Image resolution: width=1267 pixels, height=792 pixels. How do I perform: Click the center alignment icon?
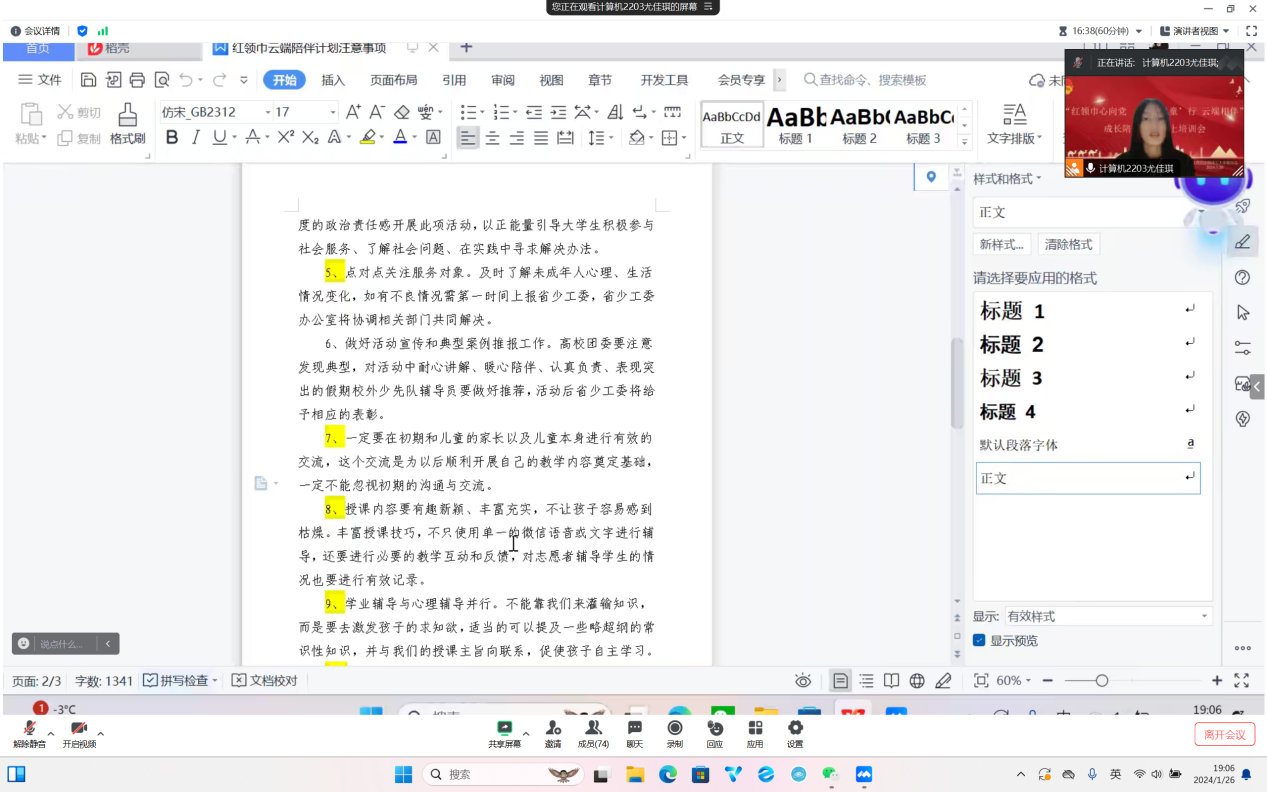point(492,138)
